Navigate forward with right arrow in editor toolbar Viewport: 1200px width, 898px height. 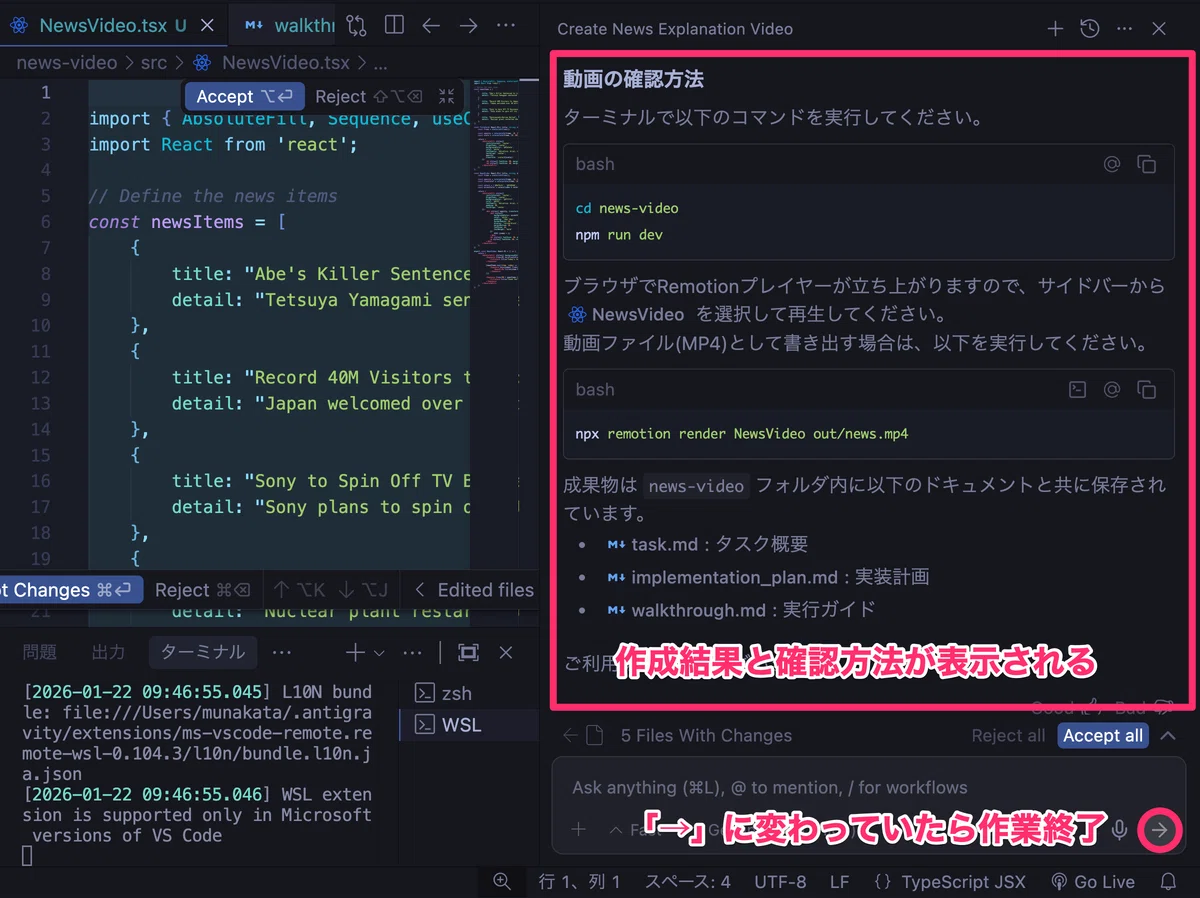468,25
